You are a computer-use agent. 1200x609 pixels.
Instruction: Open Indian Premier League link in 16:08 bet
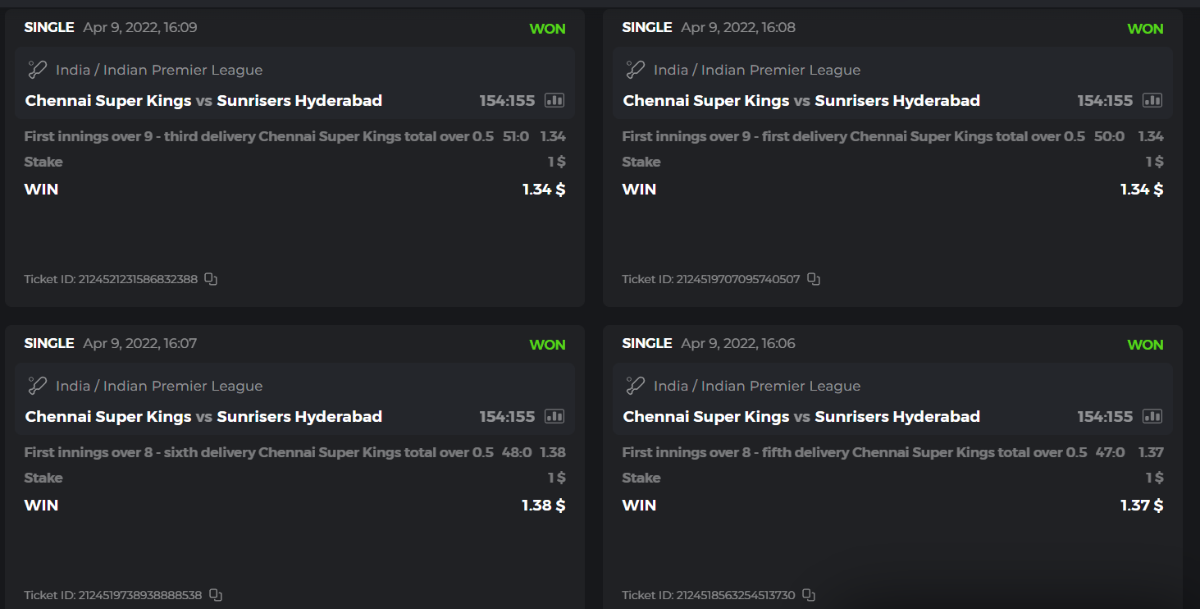pyautogui.click(x=780, y=70)
